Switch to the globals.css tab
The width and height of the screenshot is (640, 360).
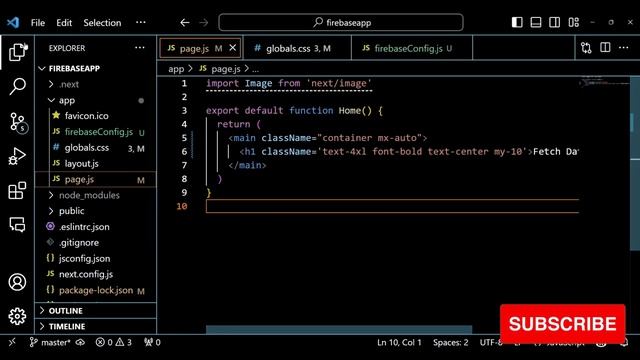[x=298, y=49]
